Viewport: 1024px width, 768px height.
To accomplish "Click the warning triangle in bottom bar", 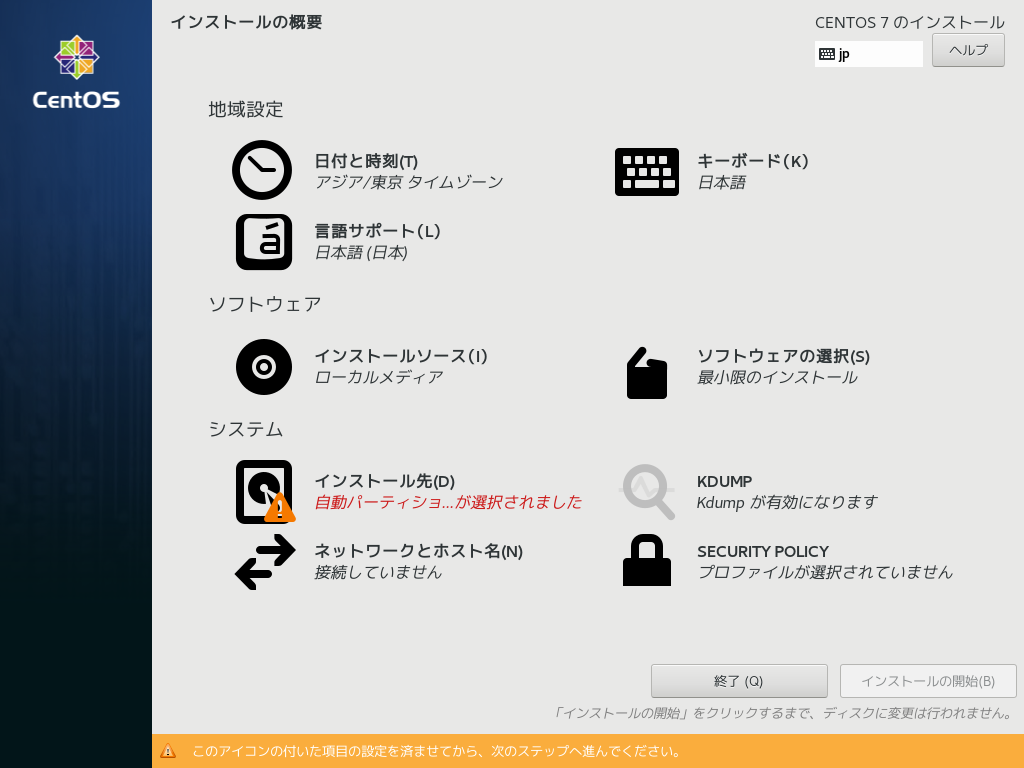I will 168,751.
